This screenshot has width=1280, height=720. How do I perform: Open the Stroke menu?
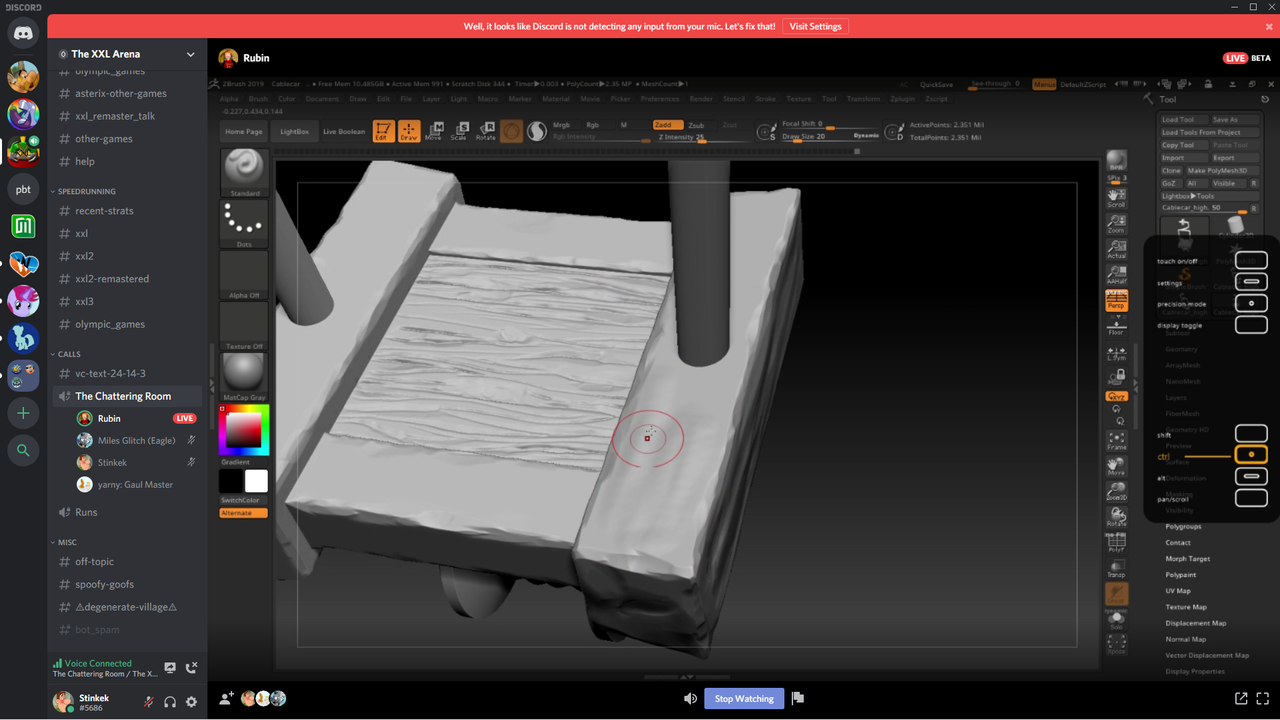[766, 99]
